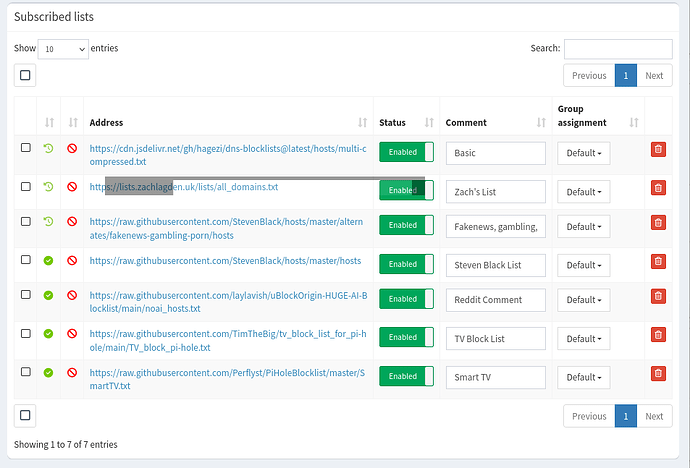Open the StevenBlack hosts master link

click(225, 261)
